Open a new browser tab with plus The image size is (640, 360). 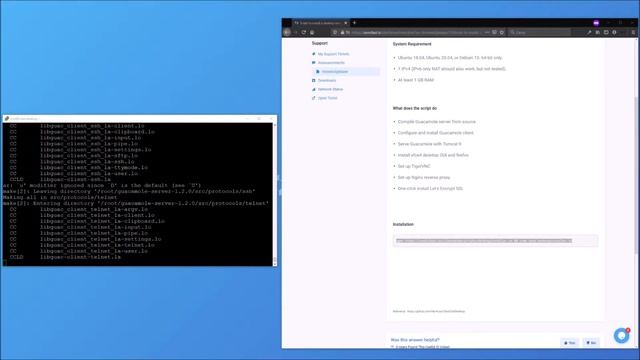coord(354,23)
